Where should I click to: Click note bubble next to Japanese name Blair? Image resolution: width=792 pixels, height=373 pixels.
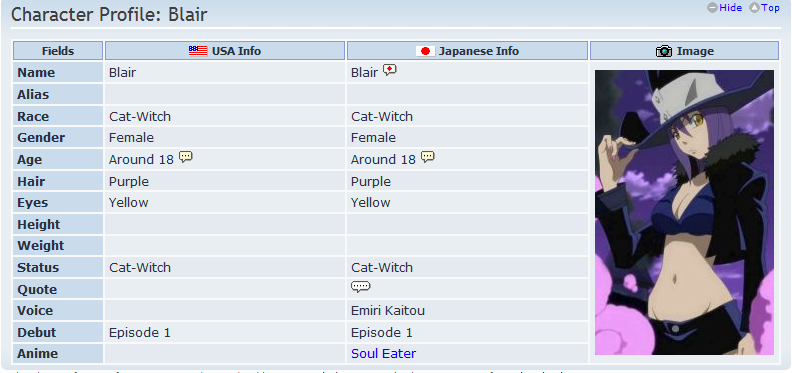tap(389, 70)
